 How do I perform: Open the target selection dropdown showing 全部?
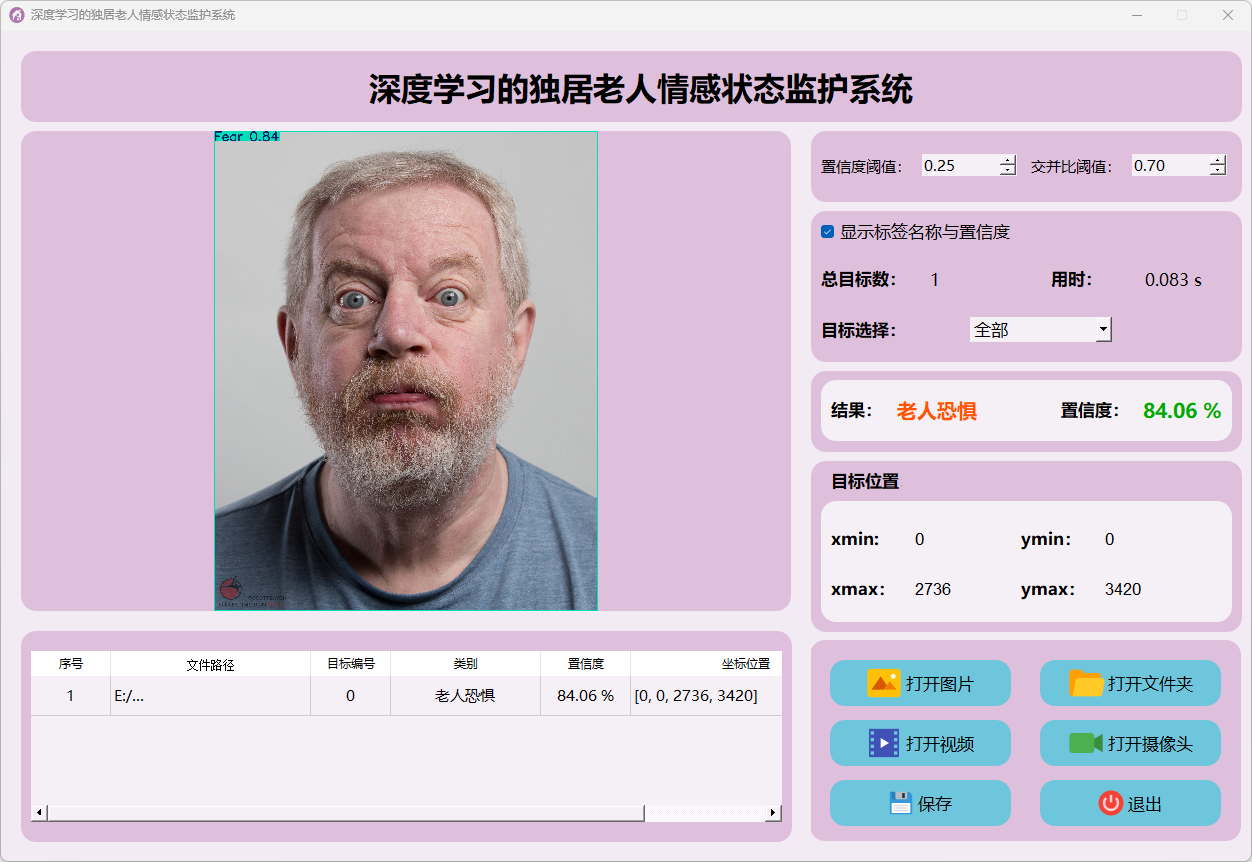(x=1040, y=329)
